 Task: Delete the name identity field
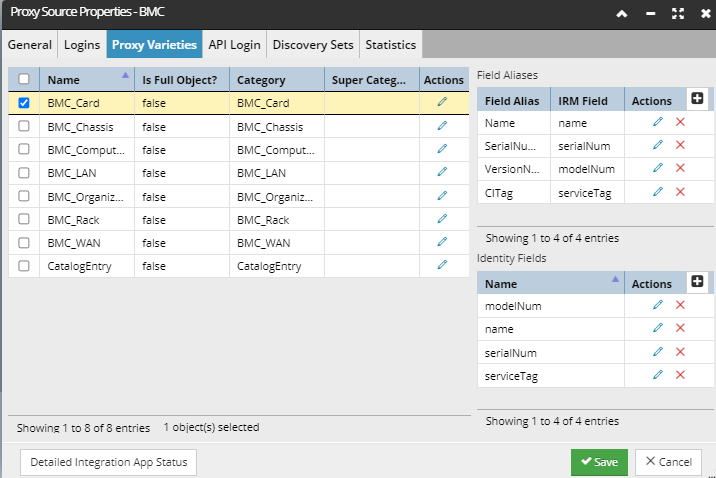click(x=680, y=328)
